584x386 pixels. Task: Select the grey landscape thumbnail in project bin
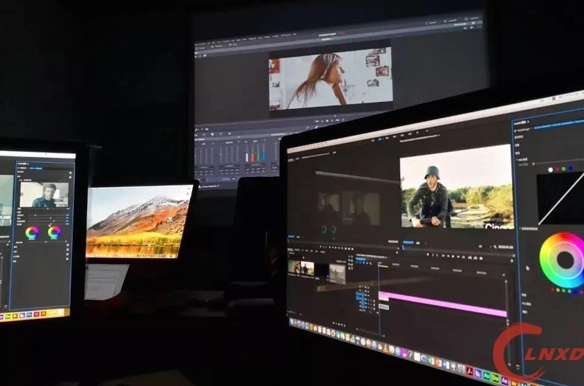337,274
